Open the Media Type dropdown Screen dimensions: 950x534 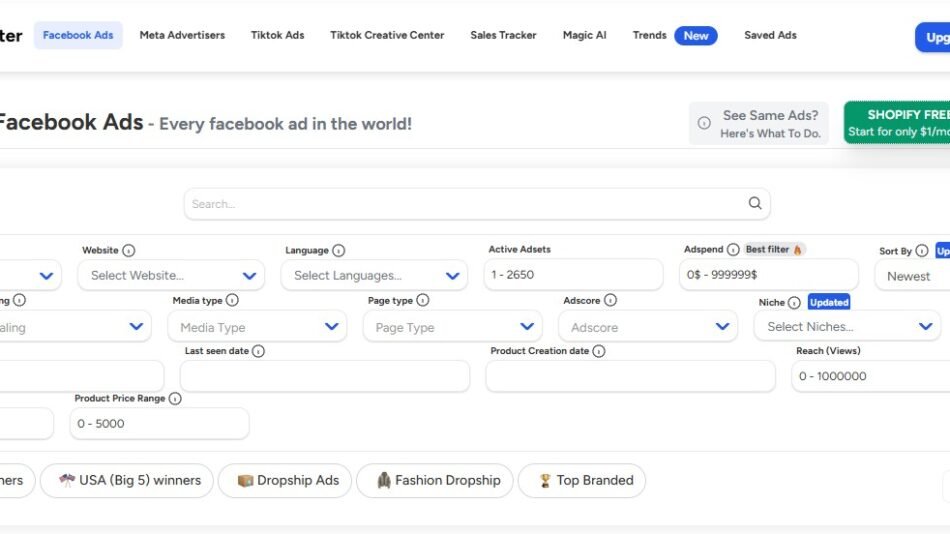(x=259, y=327)
